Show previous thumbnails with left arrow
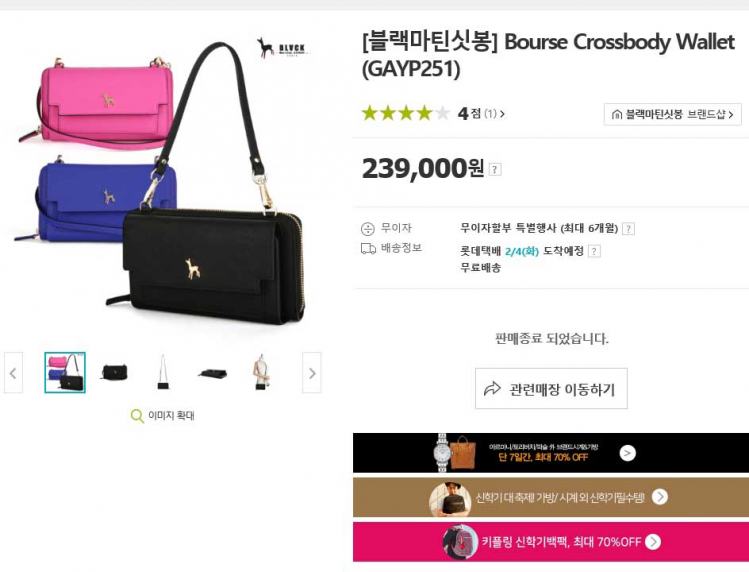This screenshot has width=749, height=572. (x=13, y=373)
